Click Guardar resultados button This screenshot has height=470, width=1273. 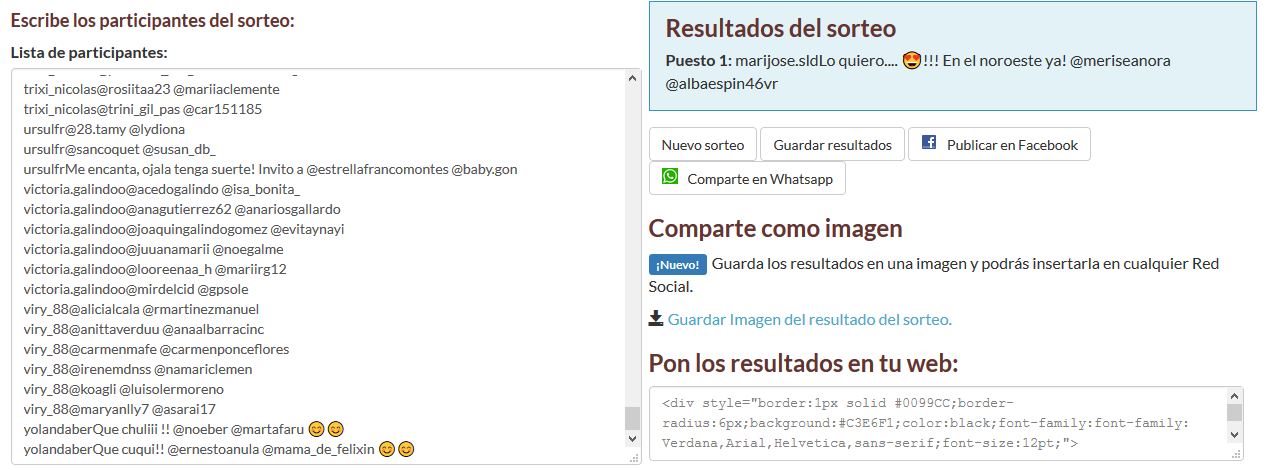coord(832,144)
